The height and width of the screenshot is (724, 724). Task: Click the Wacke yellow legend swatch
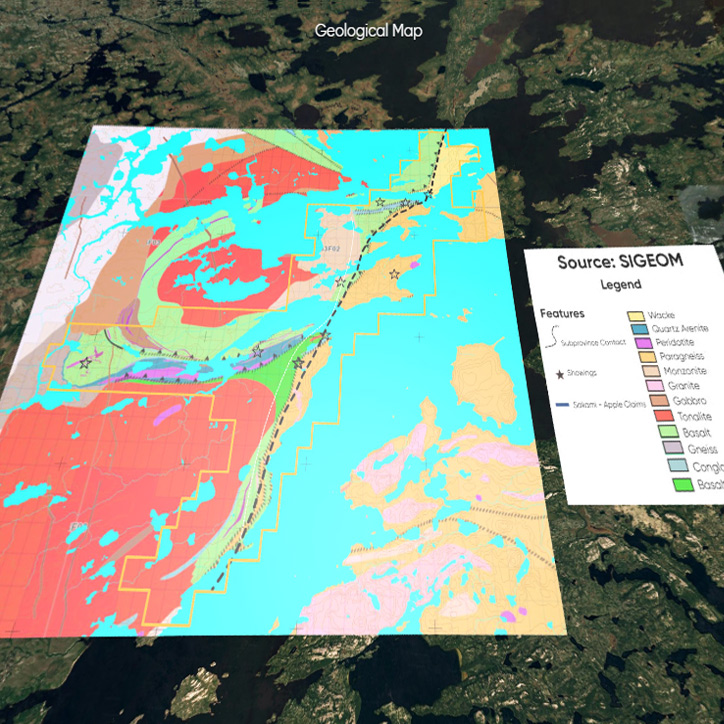click(635, 316)
